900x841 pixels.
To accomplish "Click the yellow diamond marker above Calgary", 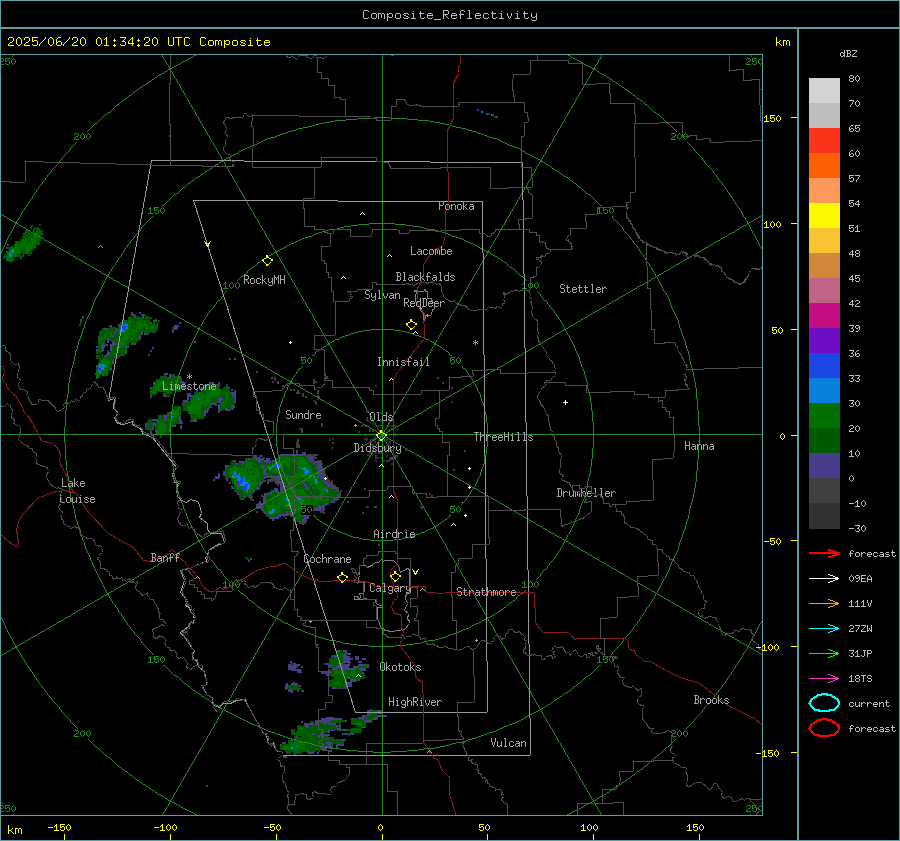I will pyautogui.click(x=395, y=576).
